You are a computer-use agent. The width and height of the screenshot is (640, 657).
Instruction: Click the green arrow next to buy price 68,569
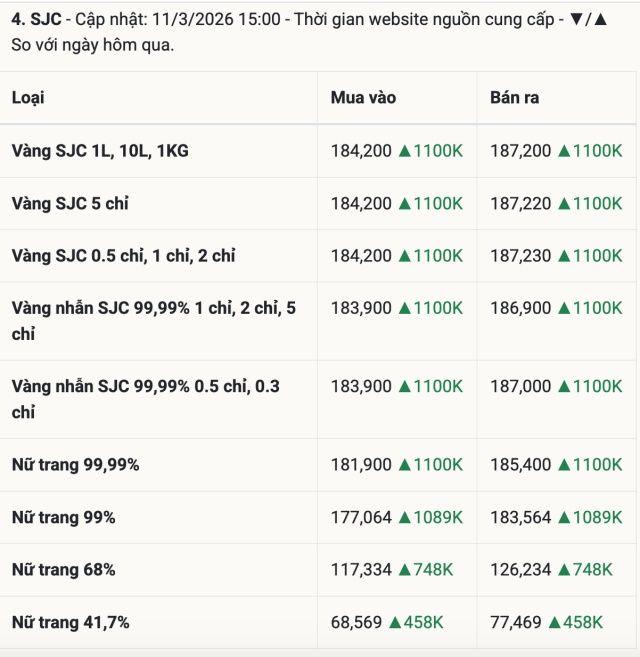(x=395, y=622)
